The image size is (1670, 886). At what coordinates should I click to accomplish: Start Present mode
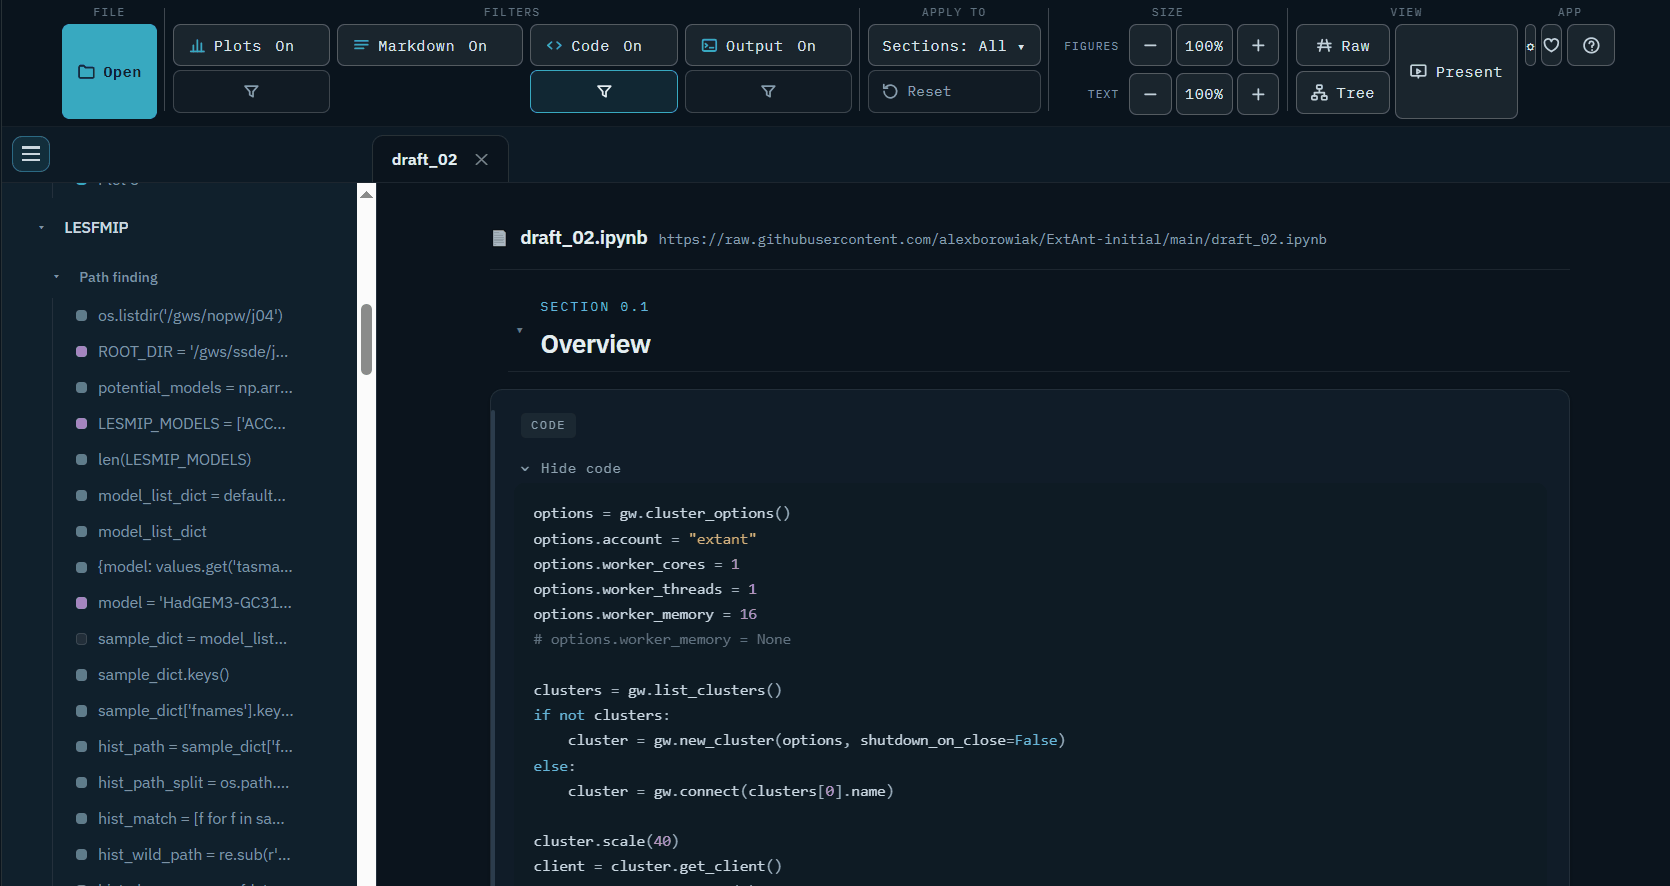point(1456,72)
